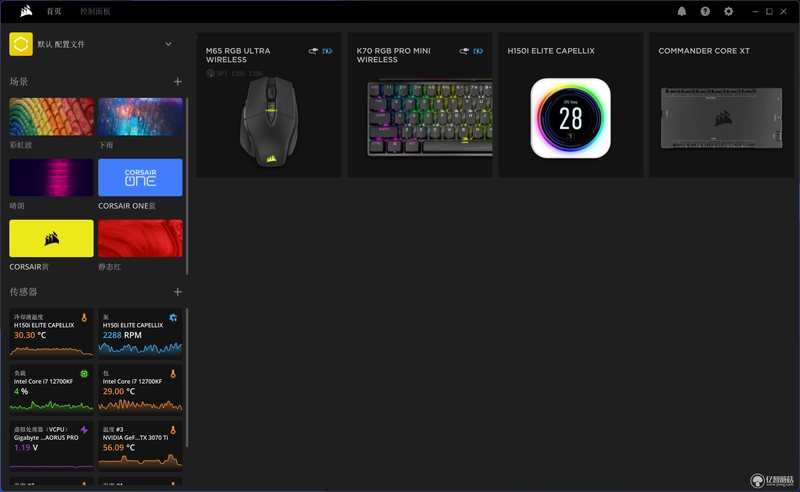Click the Corsair sails logo icon
Viewport: 800px width, 492px height.
[26, 11]
